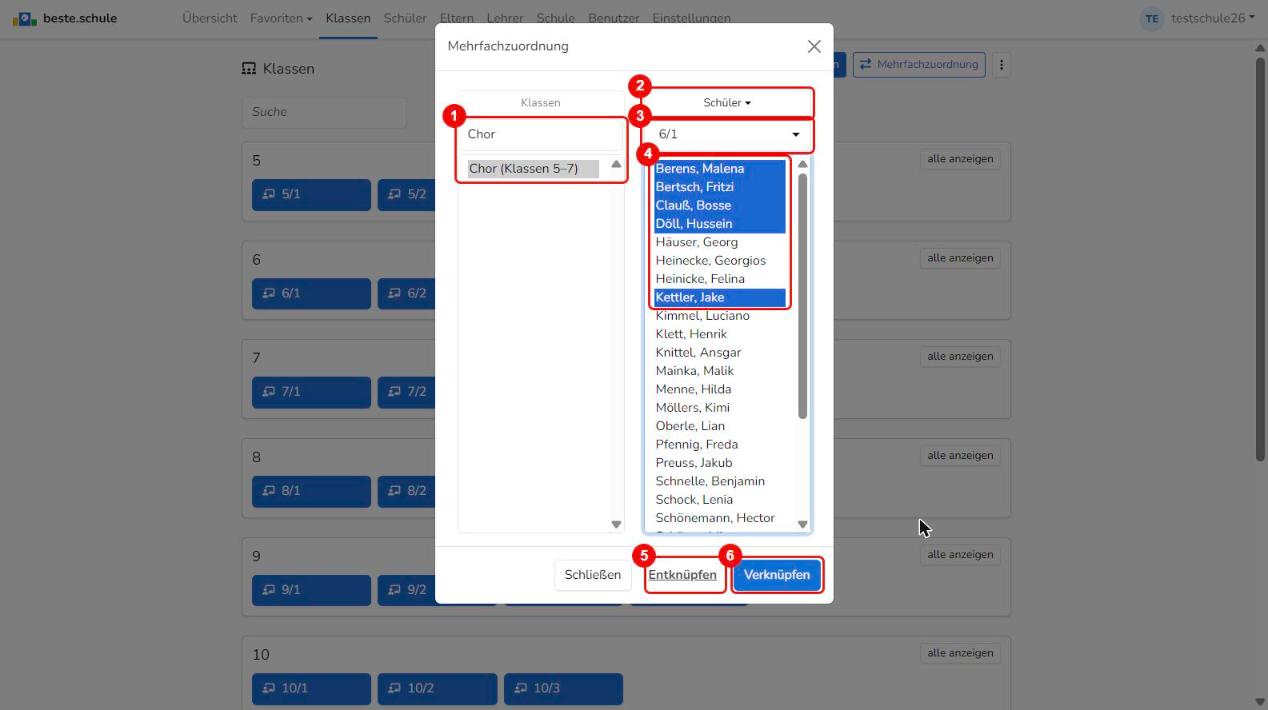Open the three-dot menu beside Mehrfachzuordnung
1268x710 pixels.
[1001, 65]
